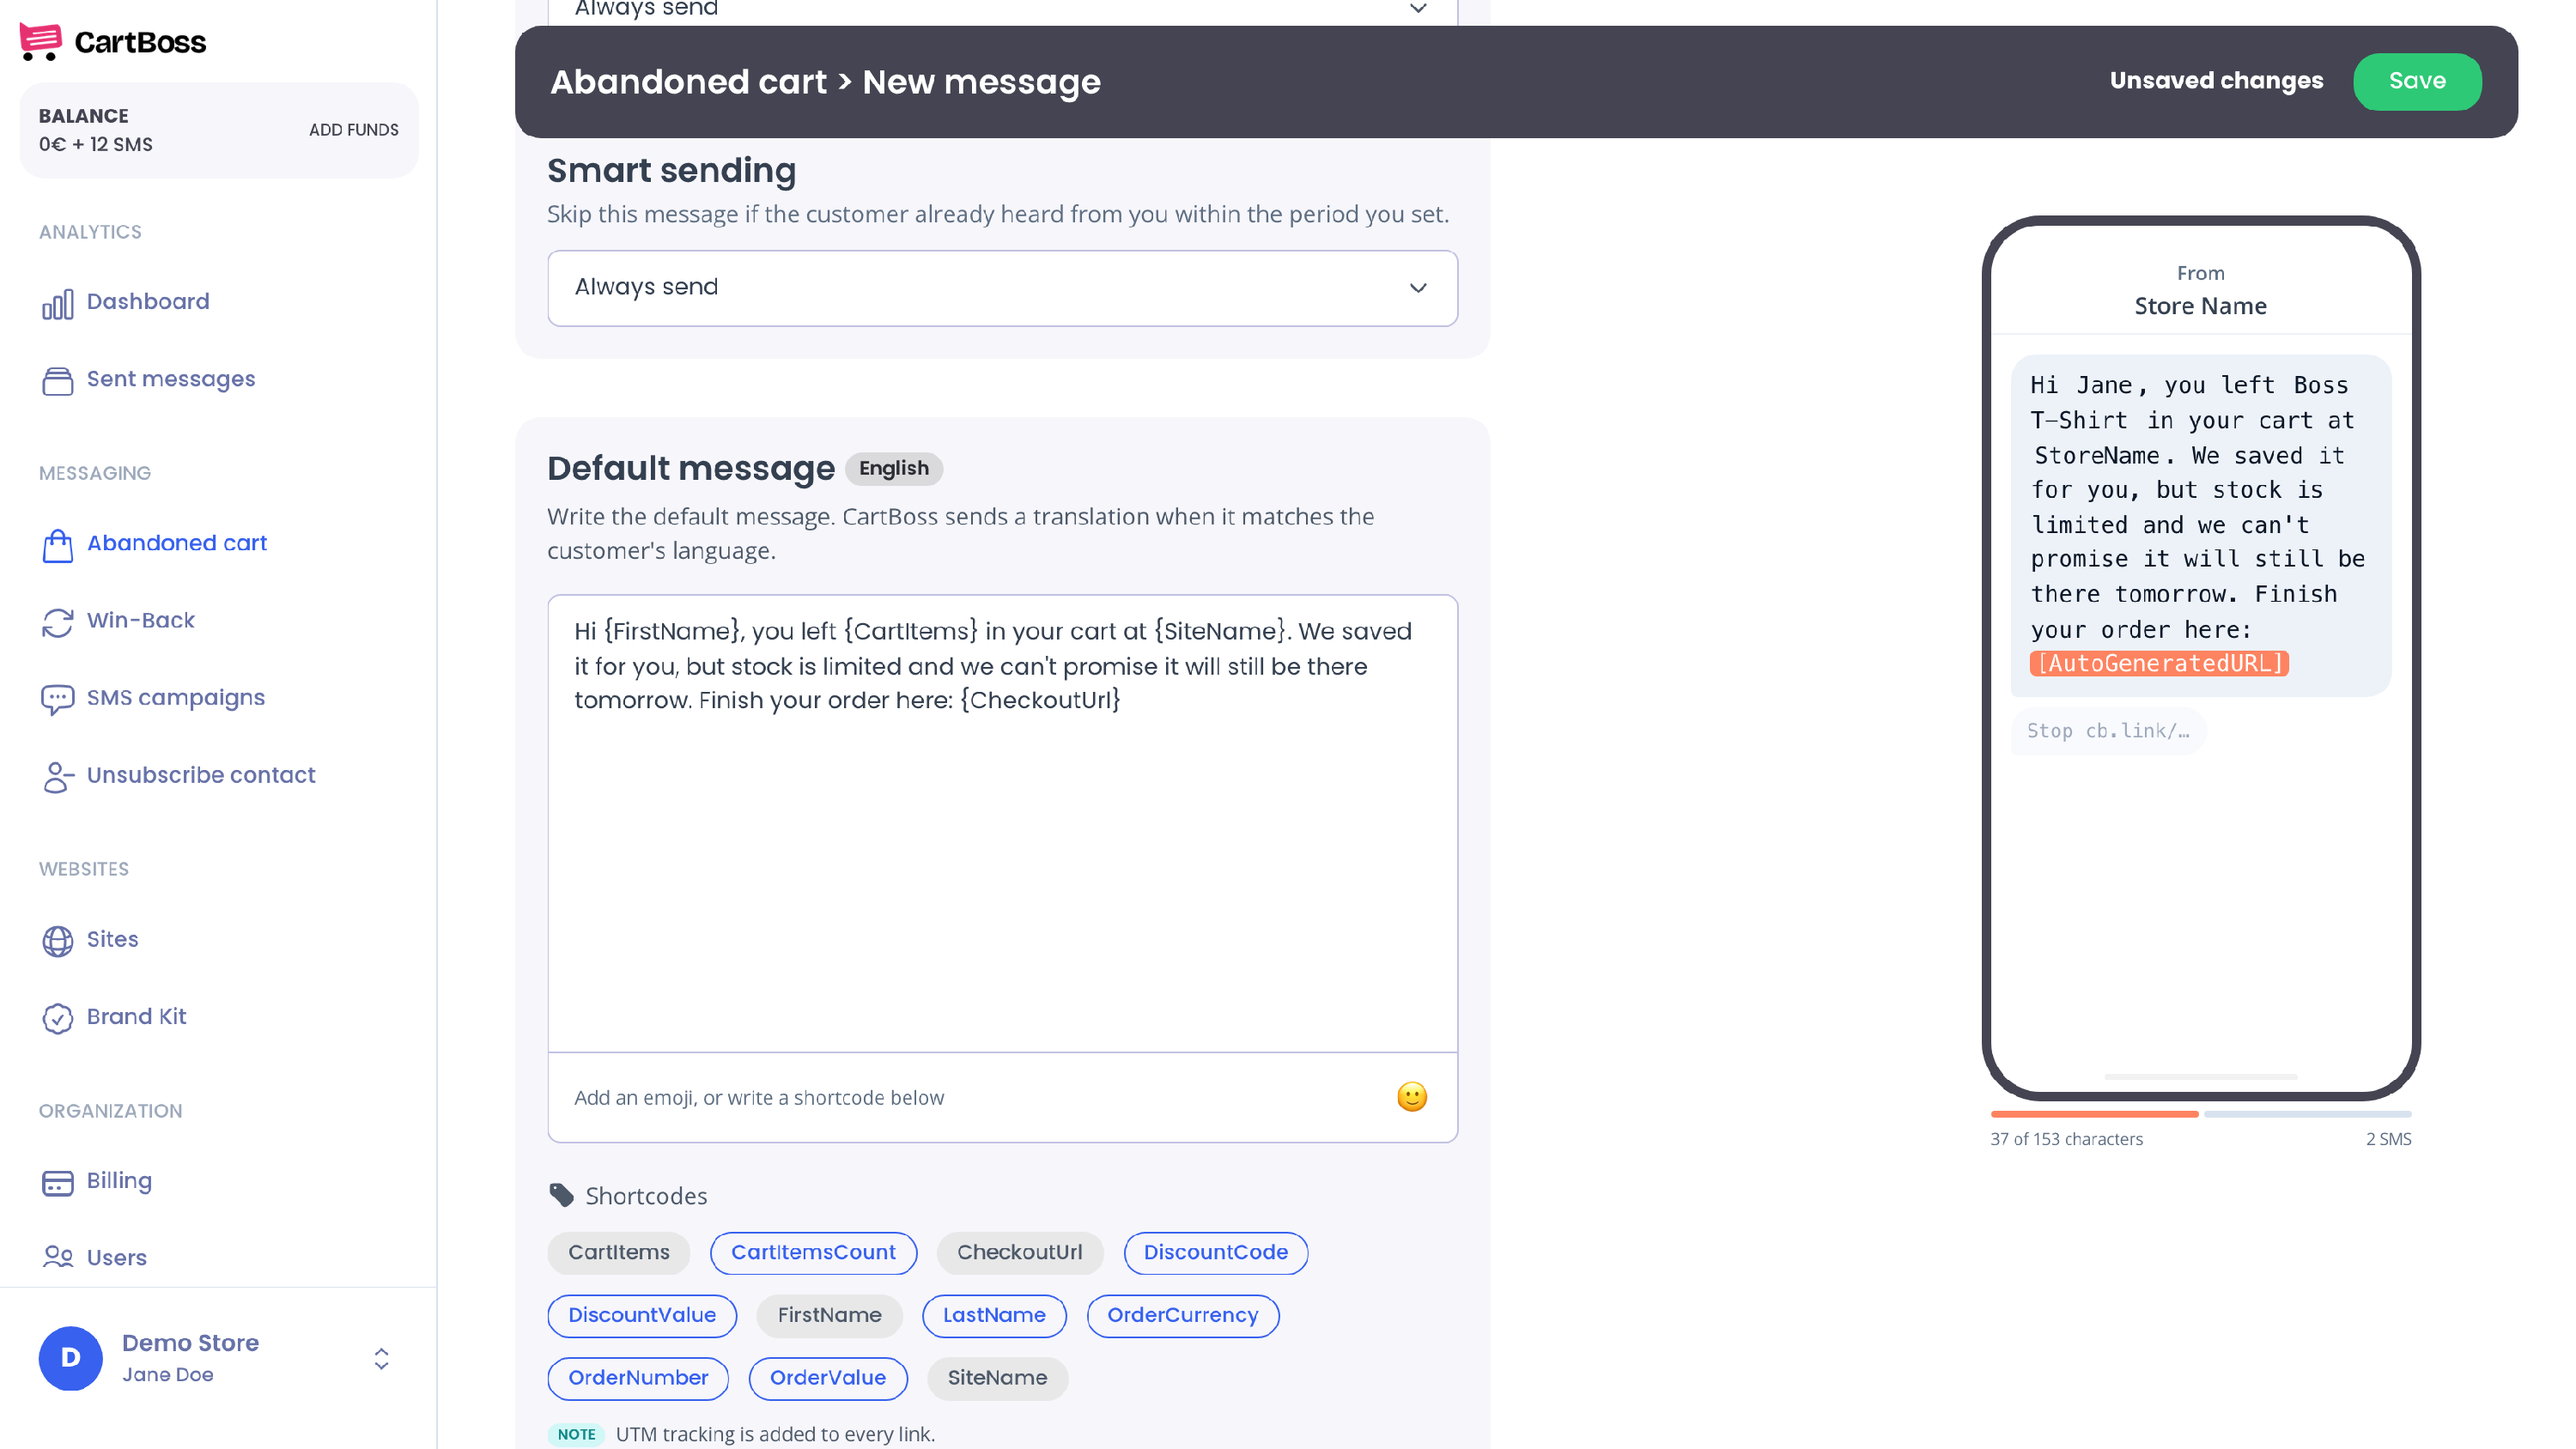Click the Sent messages inbox icon
2576x1449 pixels.
pos(57,381)
